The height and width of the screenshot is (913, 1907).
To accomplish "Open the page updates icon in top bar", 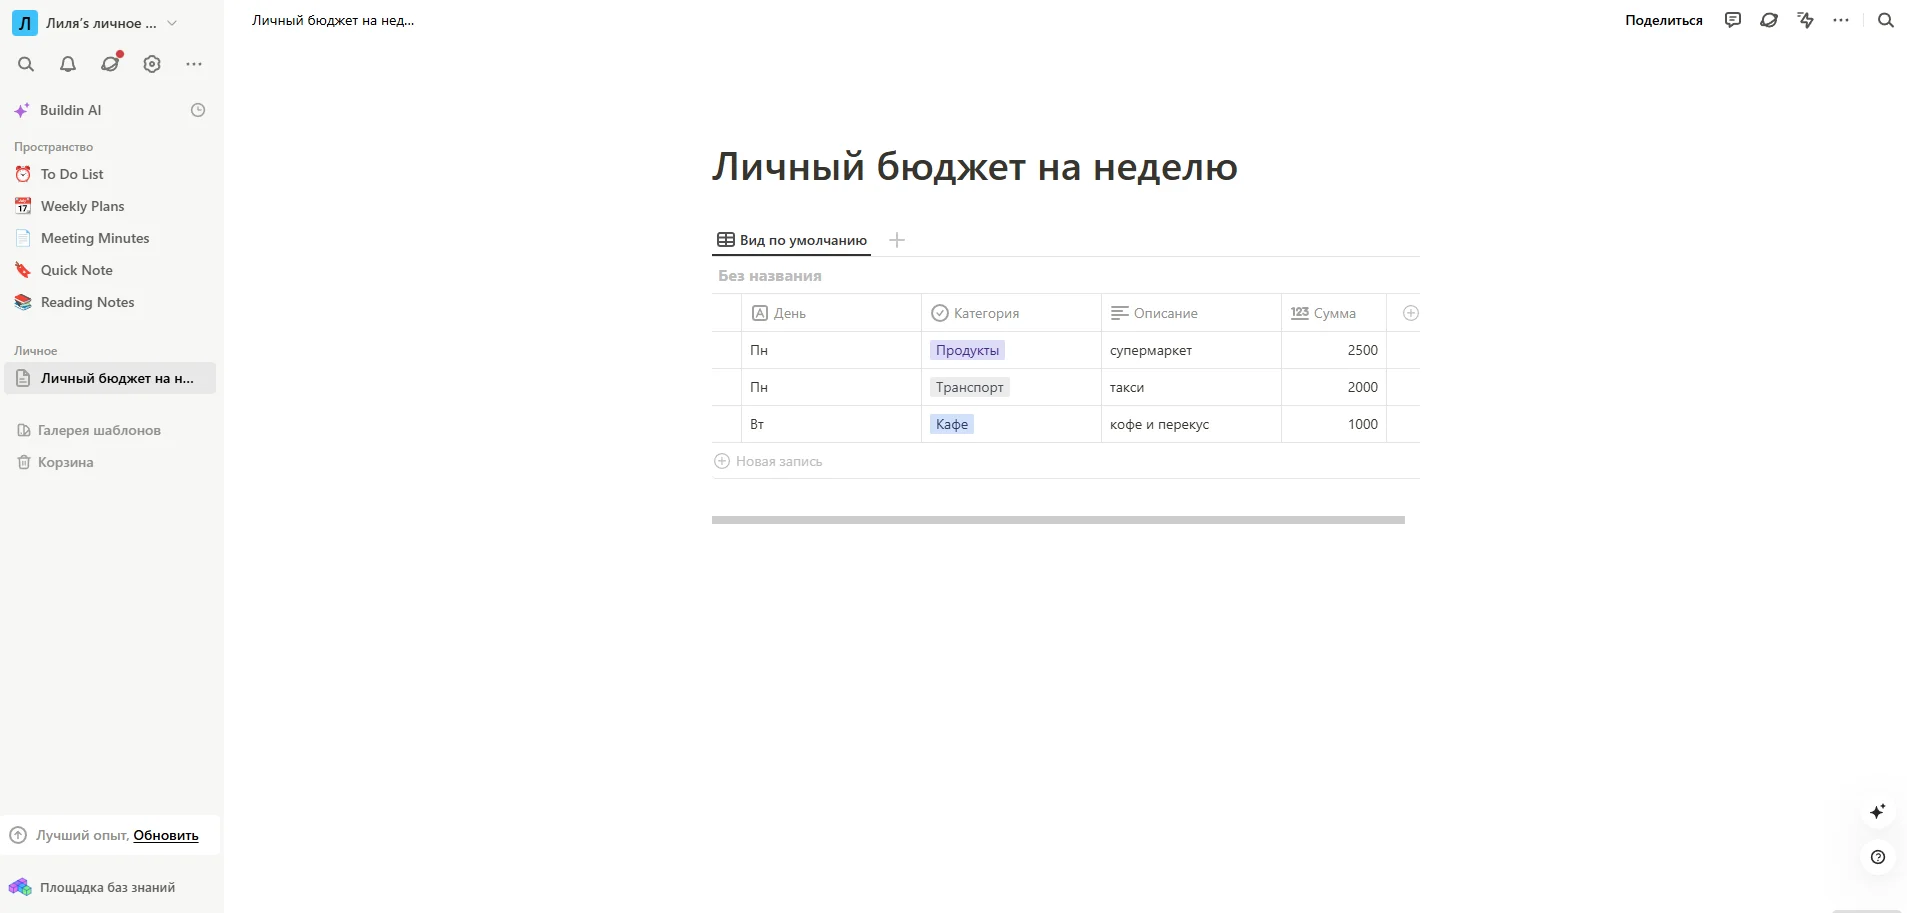I will (x=1769, y=20).
